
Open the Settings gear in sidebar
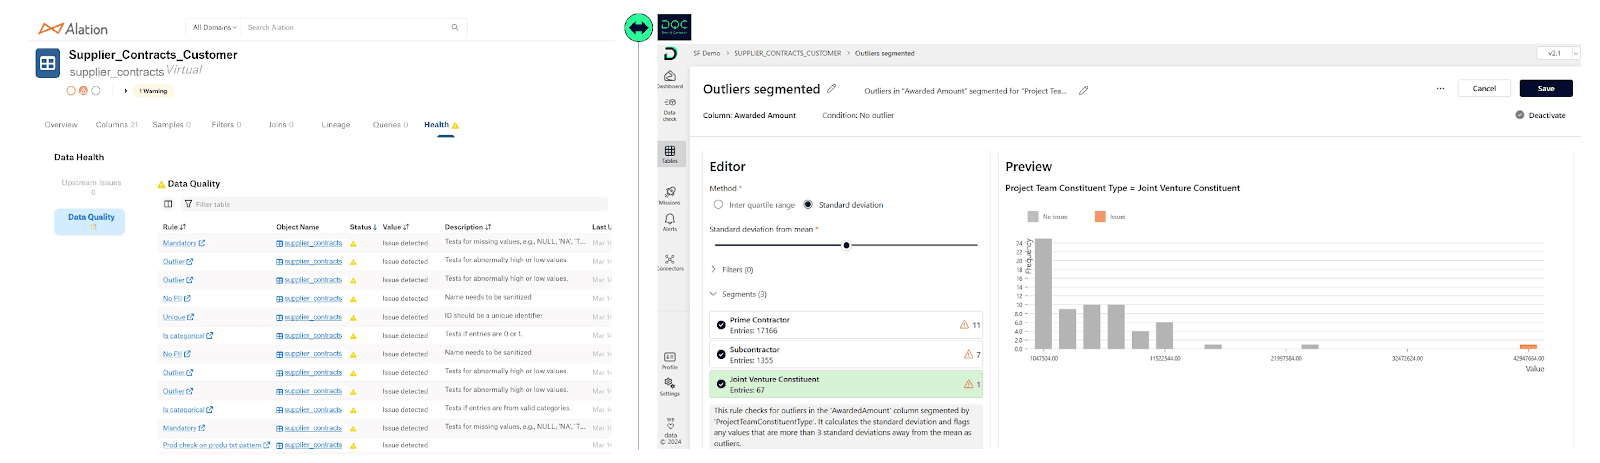click(669, 385)
